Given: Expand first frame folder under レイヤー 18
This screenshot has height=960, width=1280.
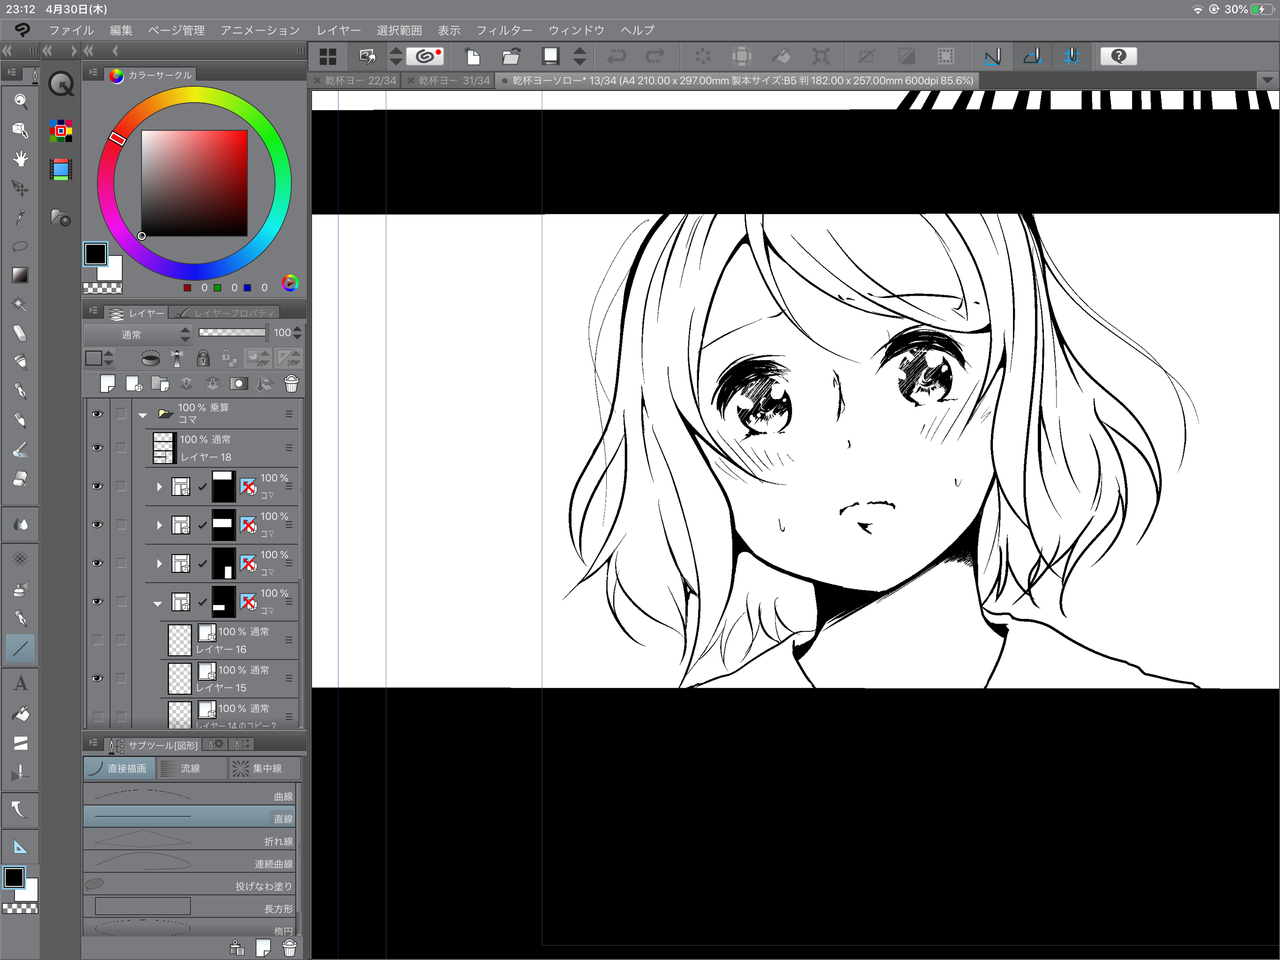Looking at the screenshot, I should pos(159,487).
